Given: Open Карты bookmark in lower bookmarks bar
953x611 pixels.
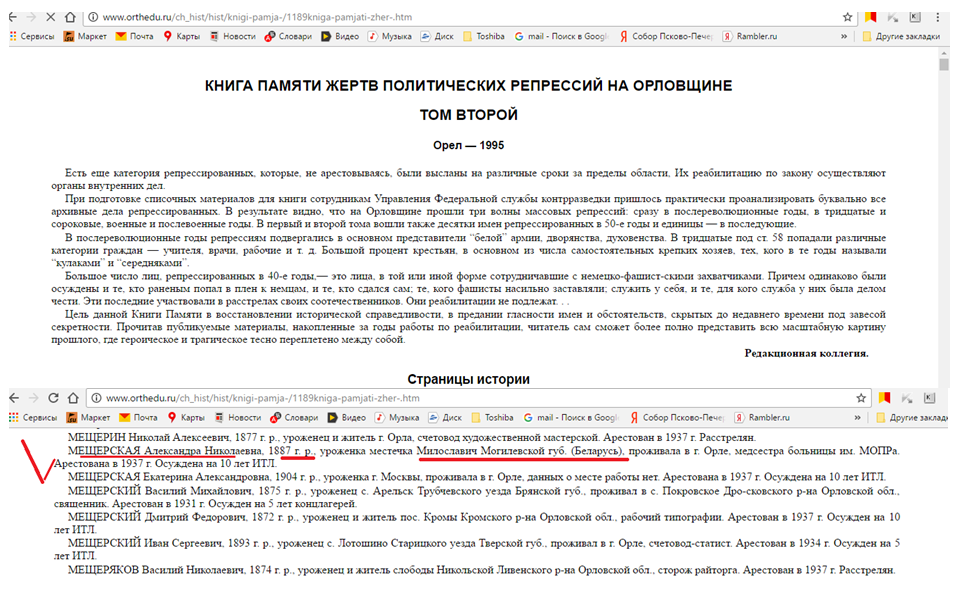Looking at the screenshot, I should point(186,418).
